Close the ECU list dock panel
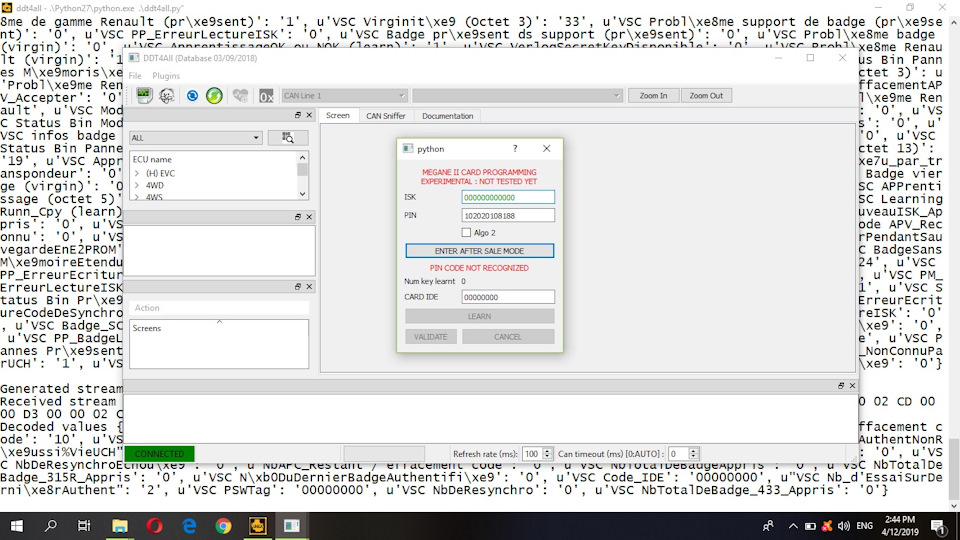Viewport: 960px width, 540px height. (x=309, y=115)
